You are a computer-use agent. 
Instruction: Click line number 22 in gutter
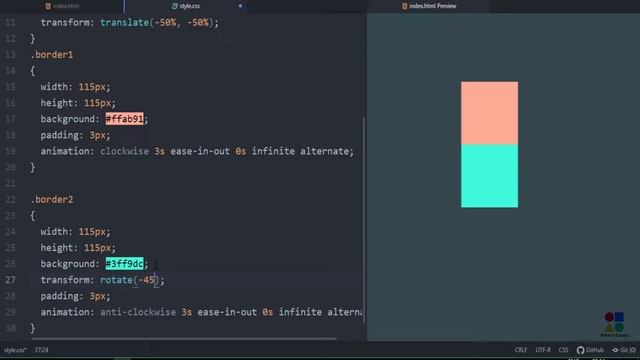pos(10,200)
